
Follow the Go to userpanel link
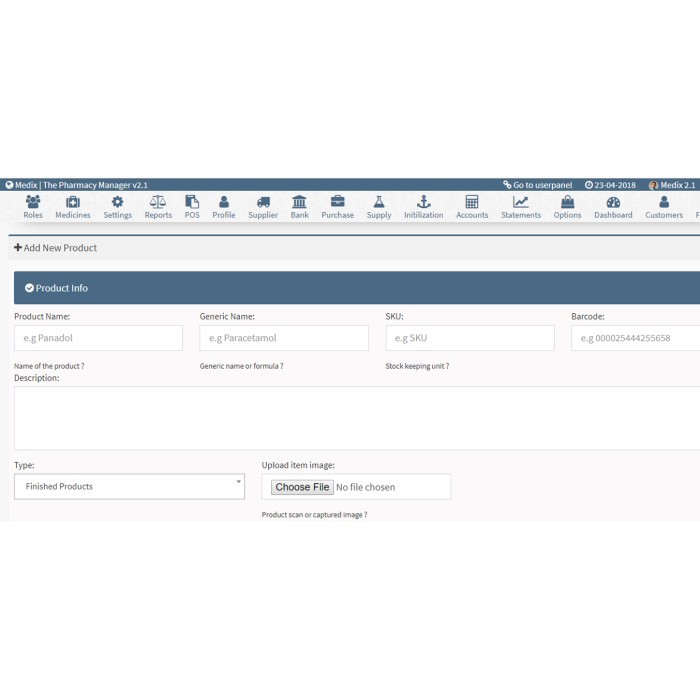pyautogui.click(x=537, y=185)
